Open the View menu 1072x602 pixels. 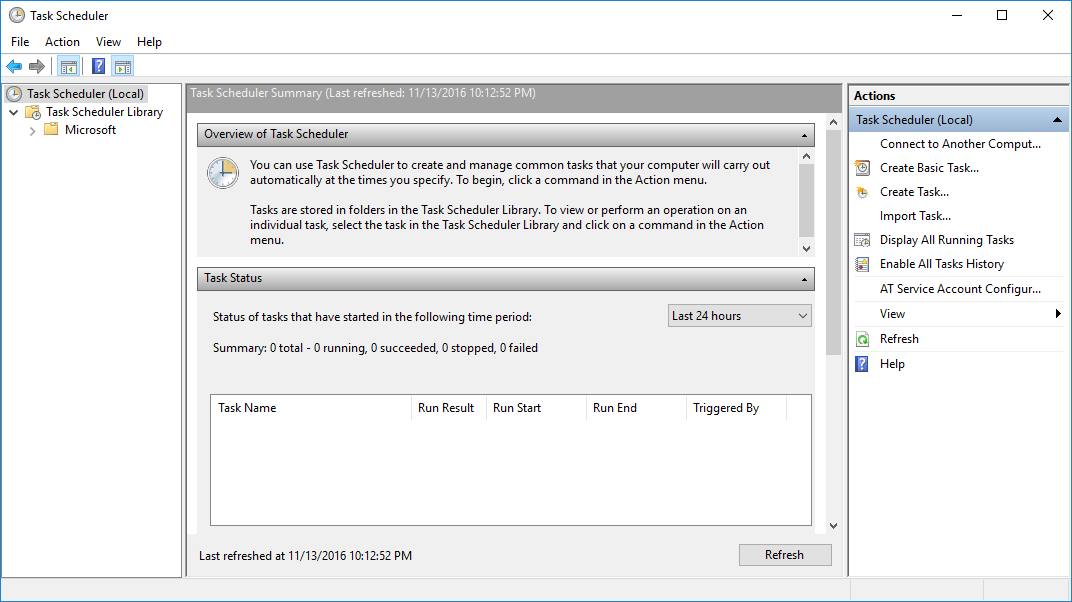[108, 42]
